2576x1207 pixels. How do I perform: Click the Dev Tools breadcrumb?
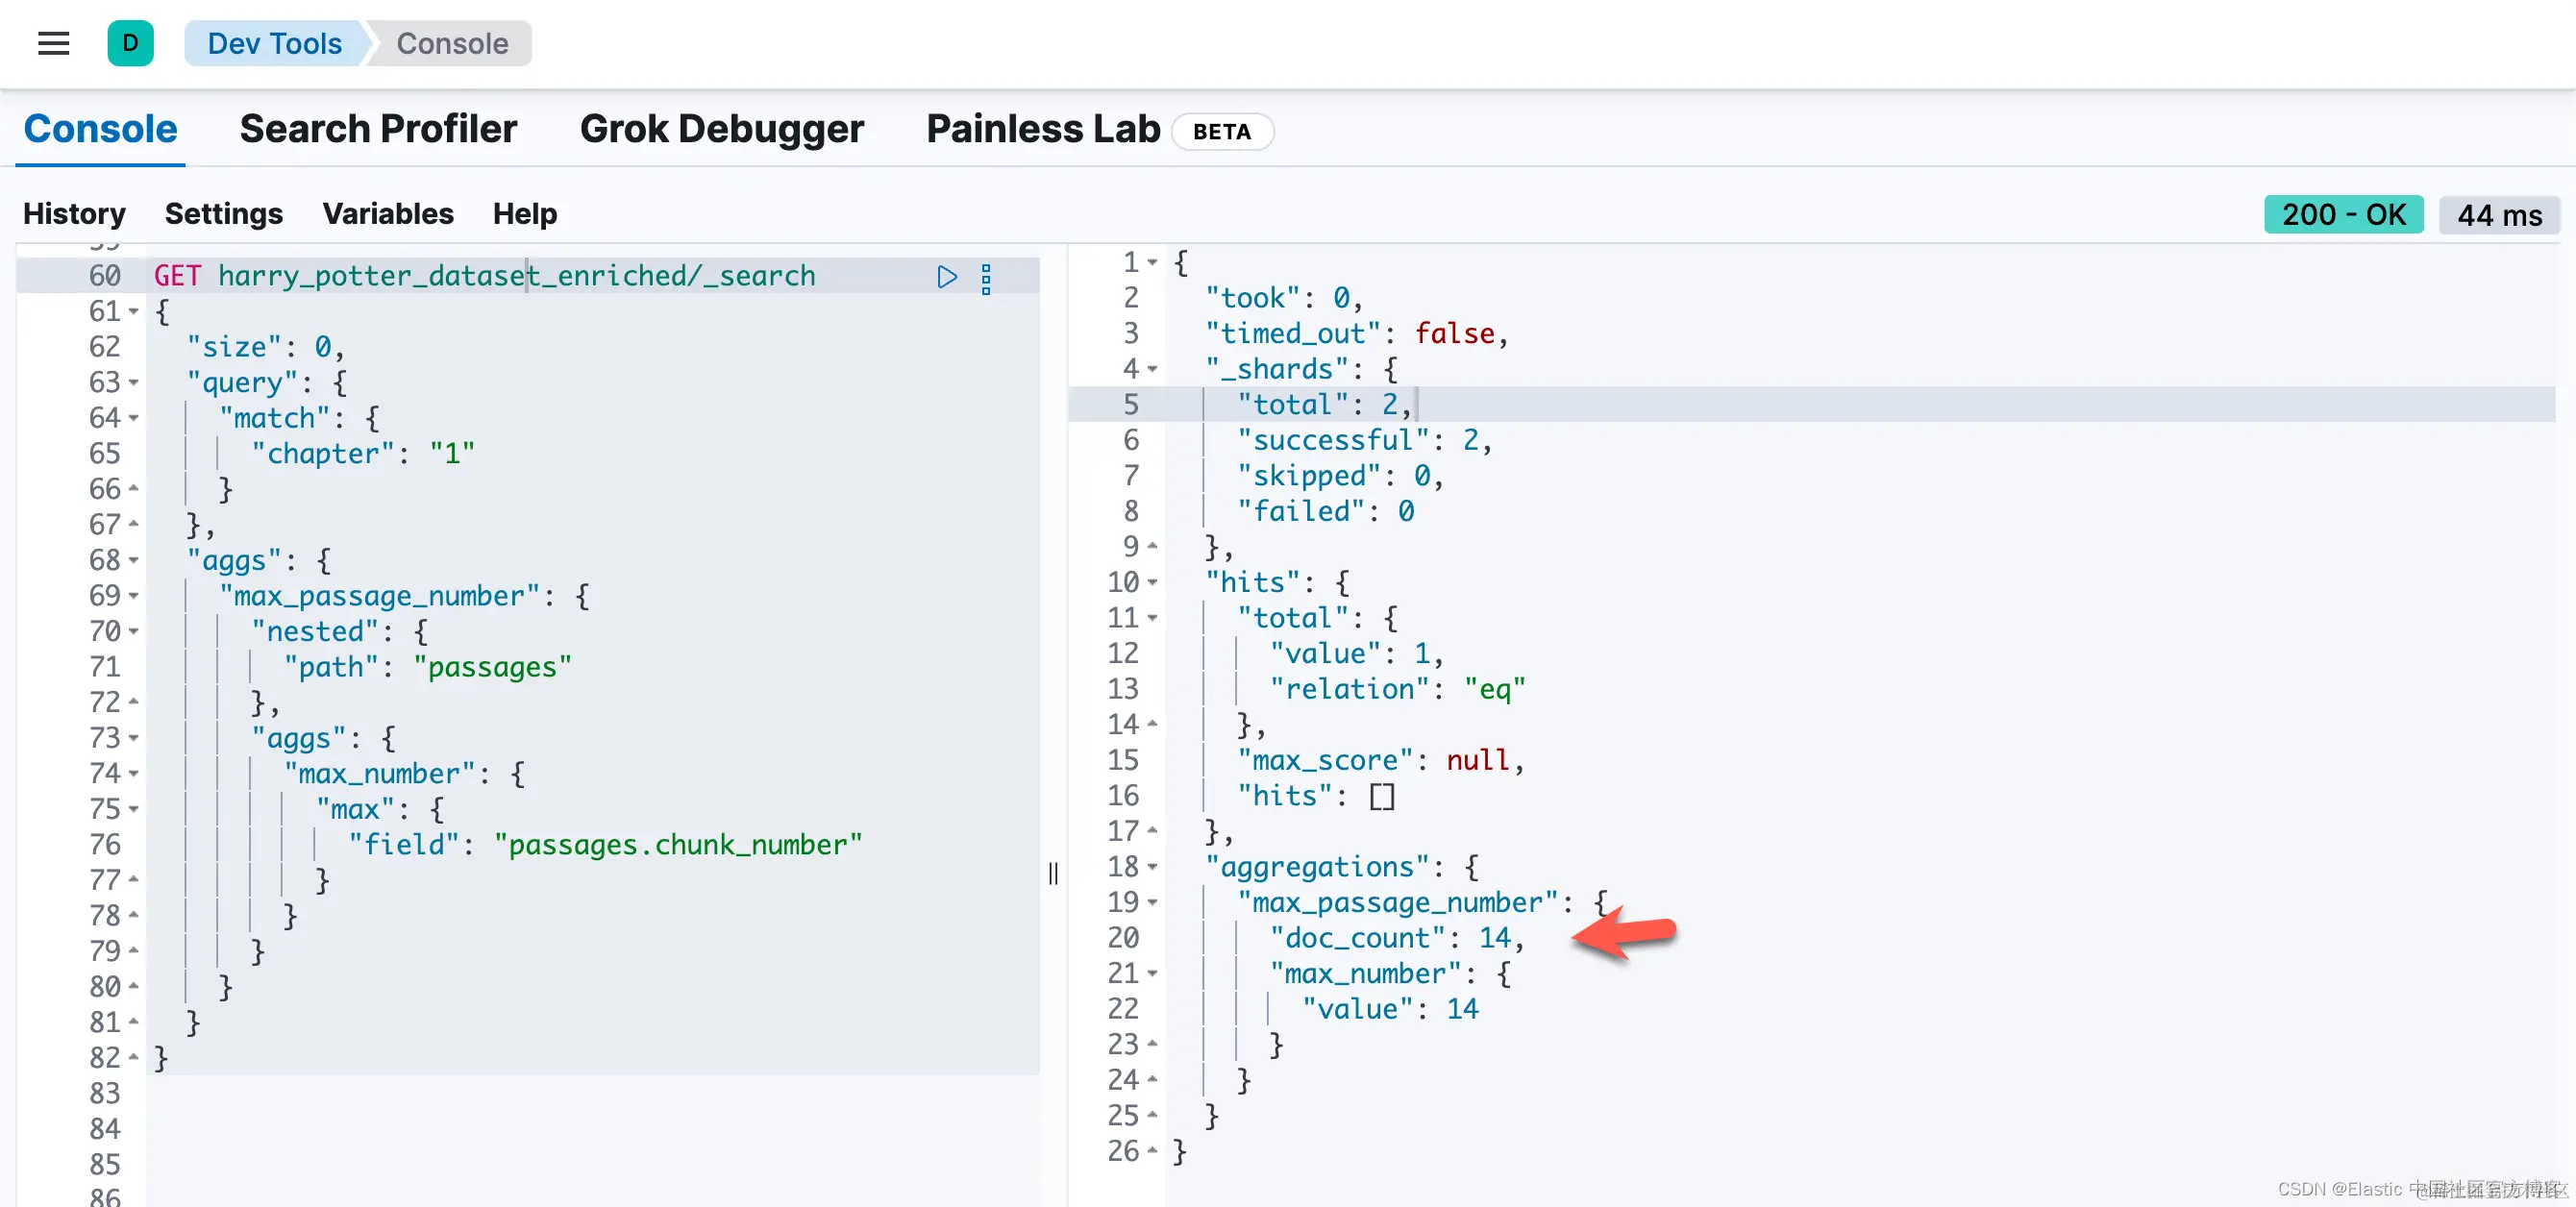pyautogui.click(x=274, y=43)
